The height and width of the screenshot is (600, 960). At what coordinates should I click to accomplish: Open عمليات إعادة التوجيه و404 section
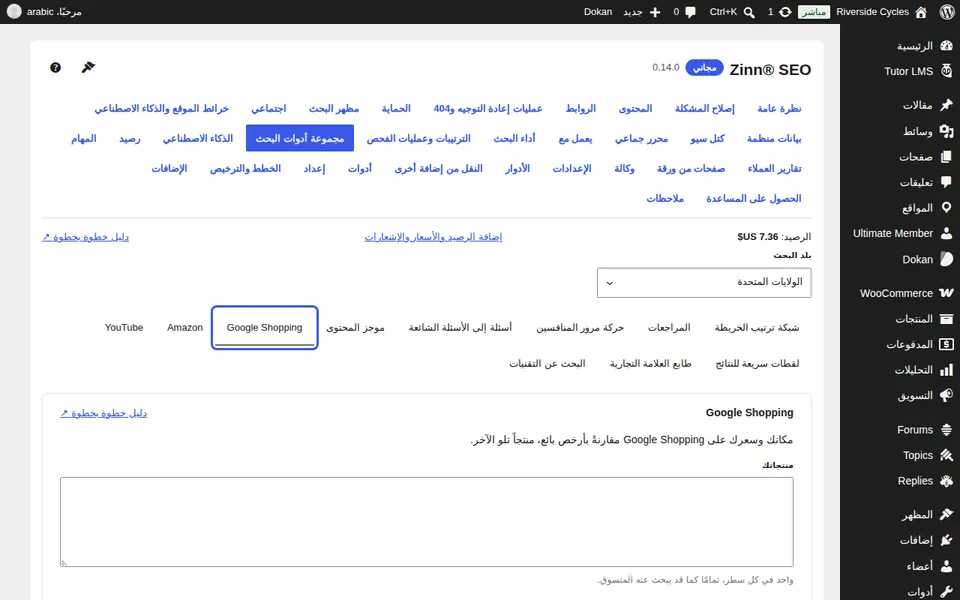(488, 108)
